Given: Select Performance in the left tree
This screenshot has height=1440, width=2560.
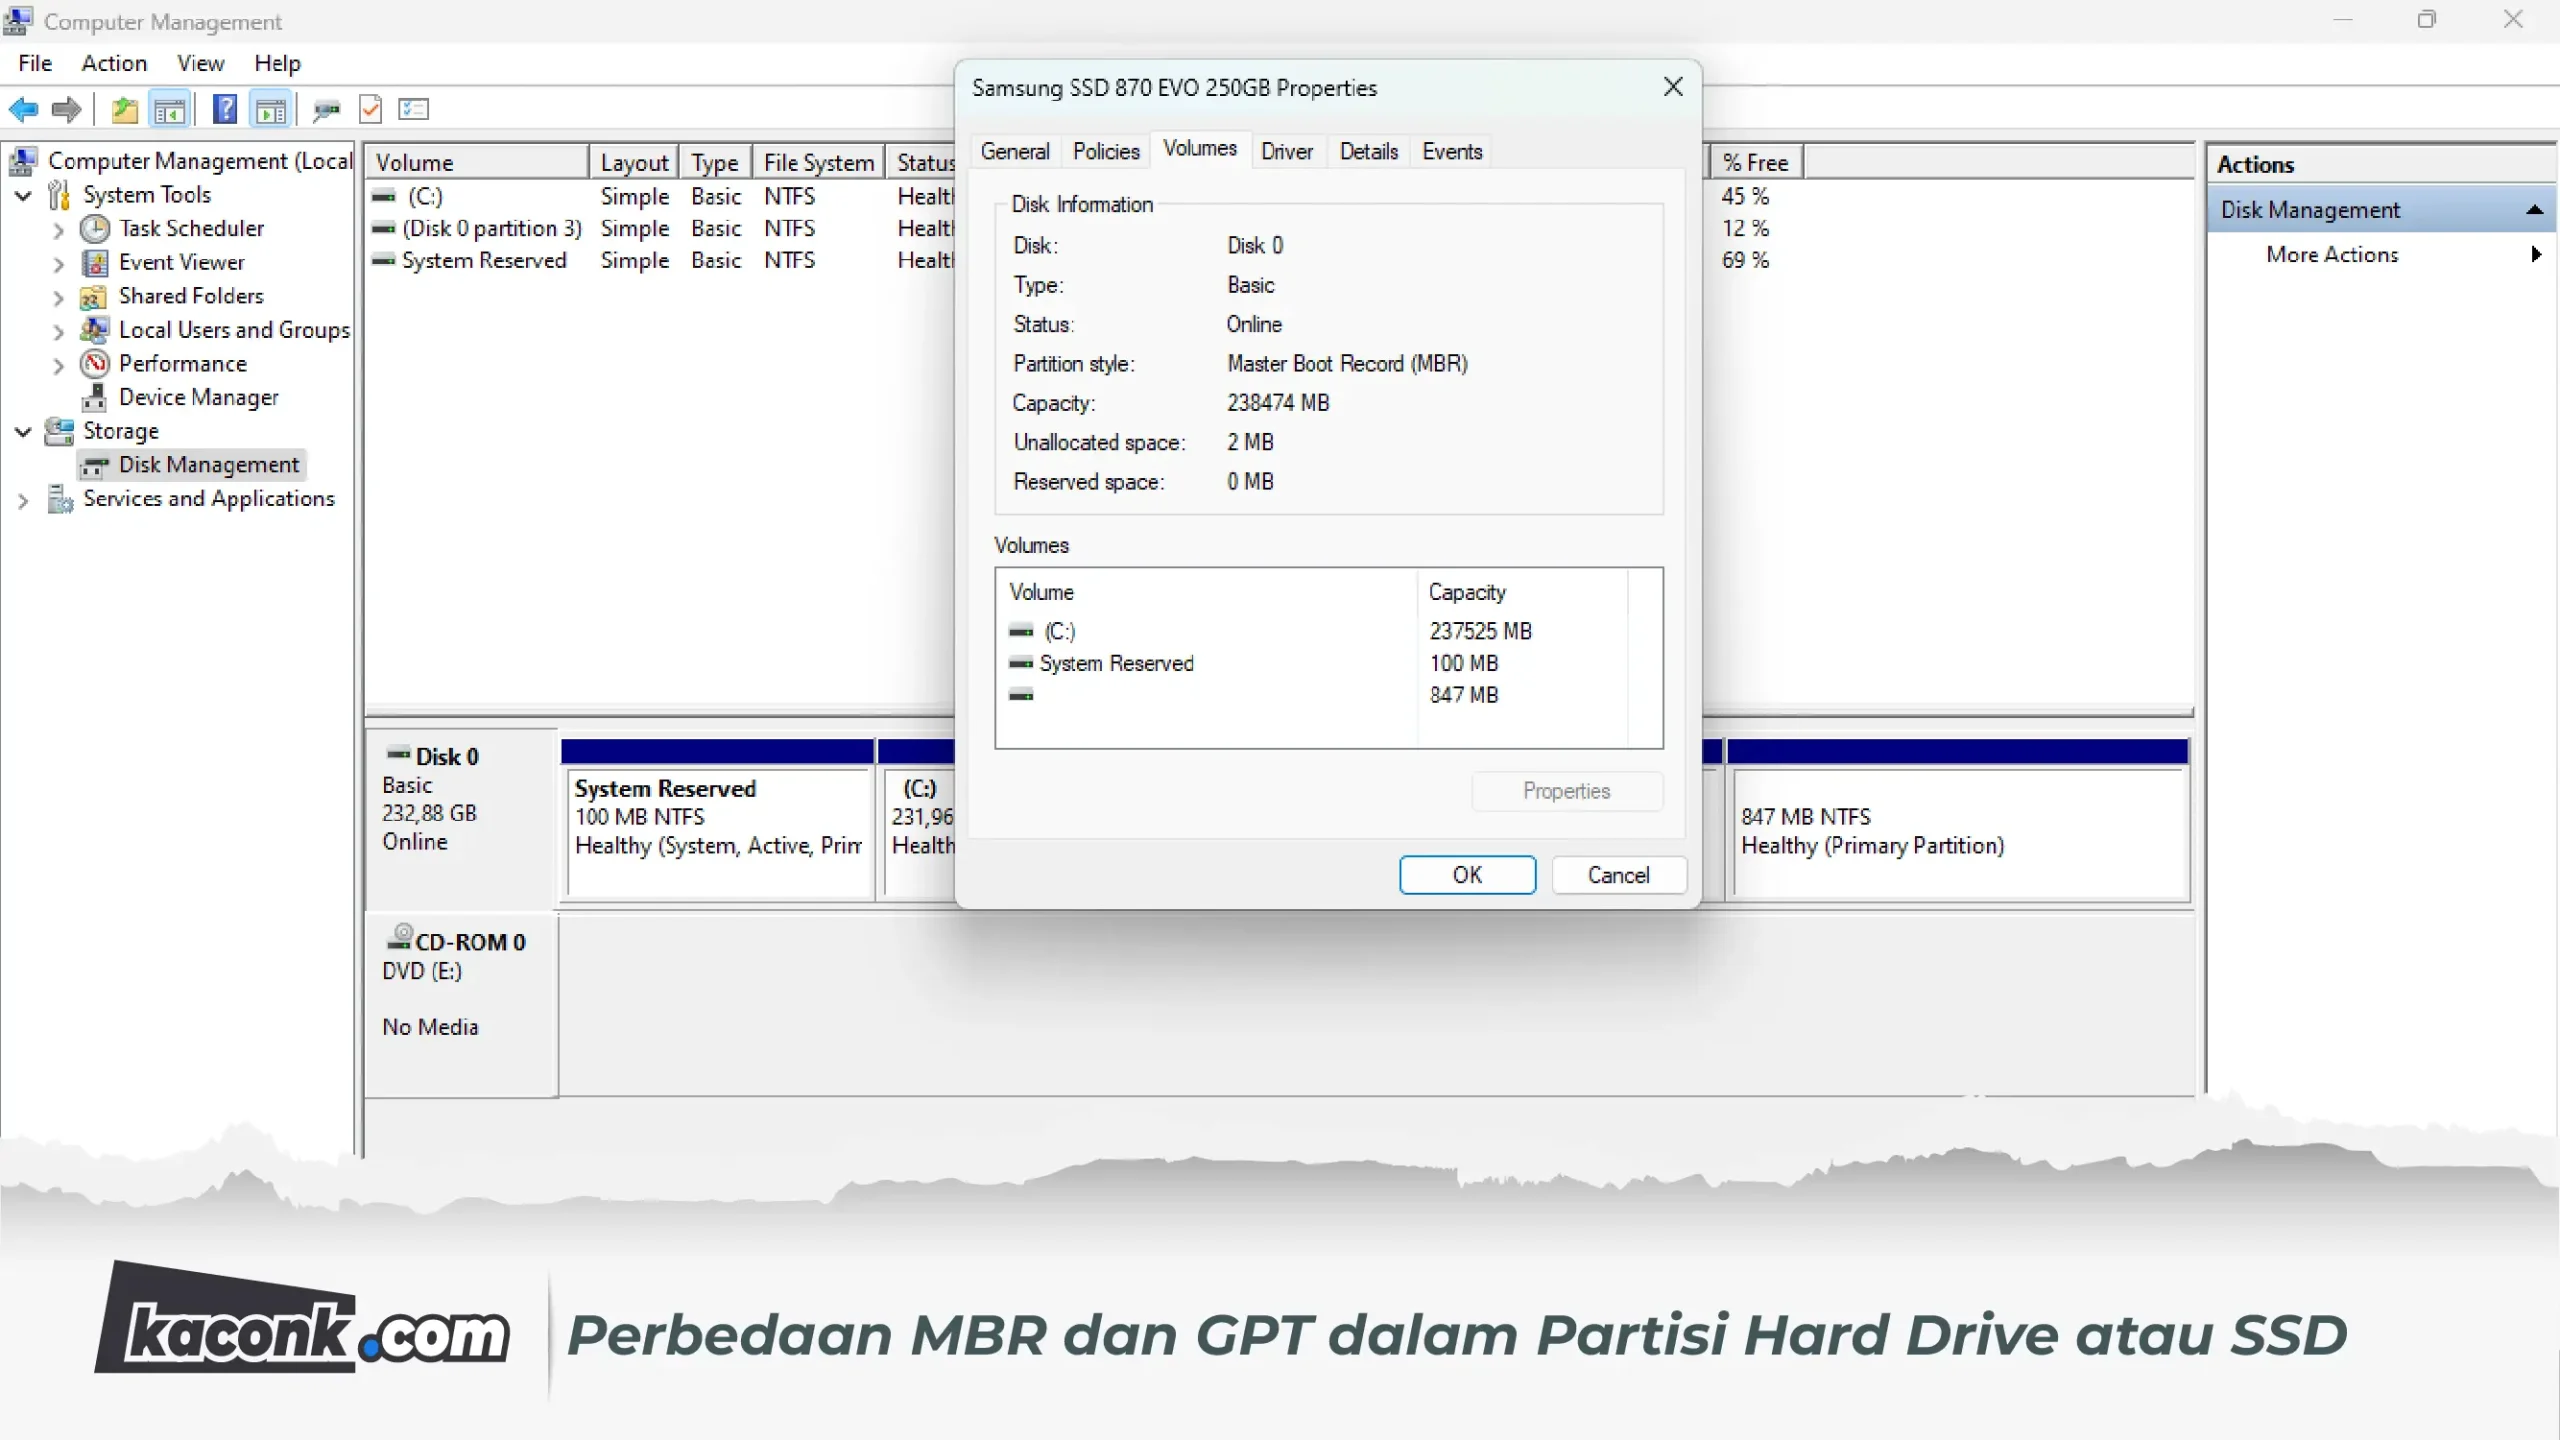Looking at the screenshot, I should [x=182, y=363].
